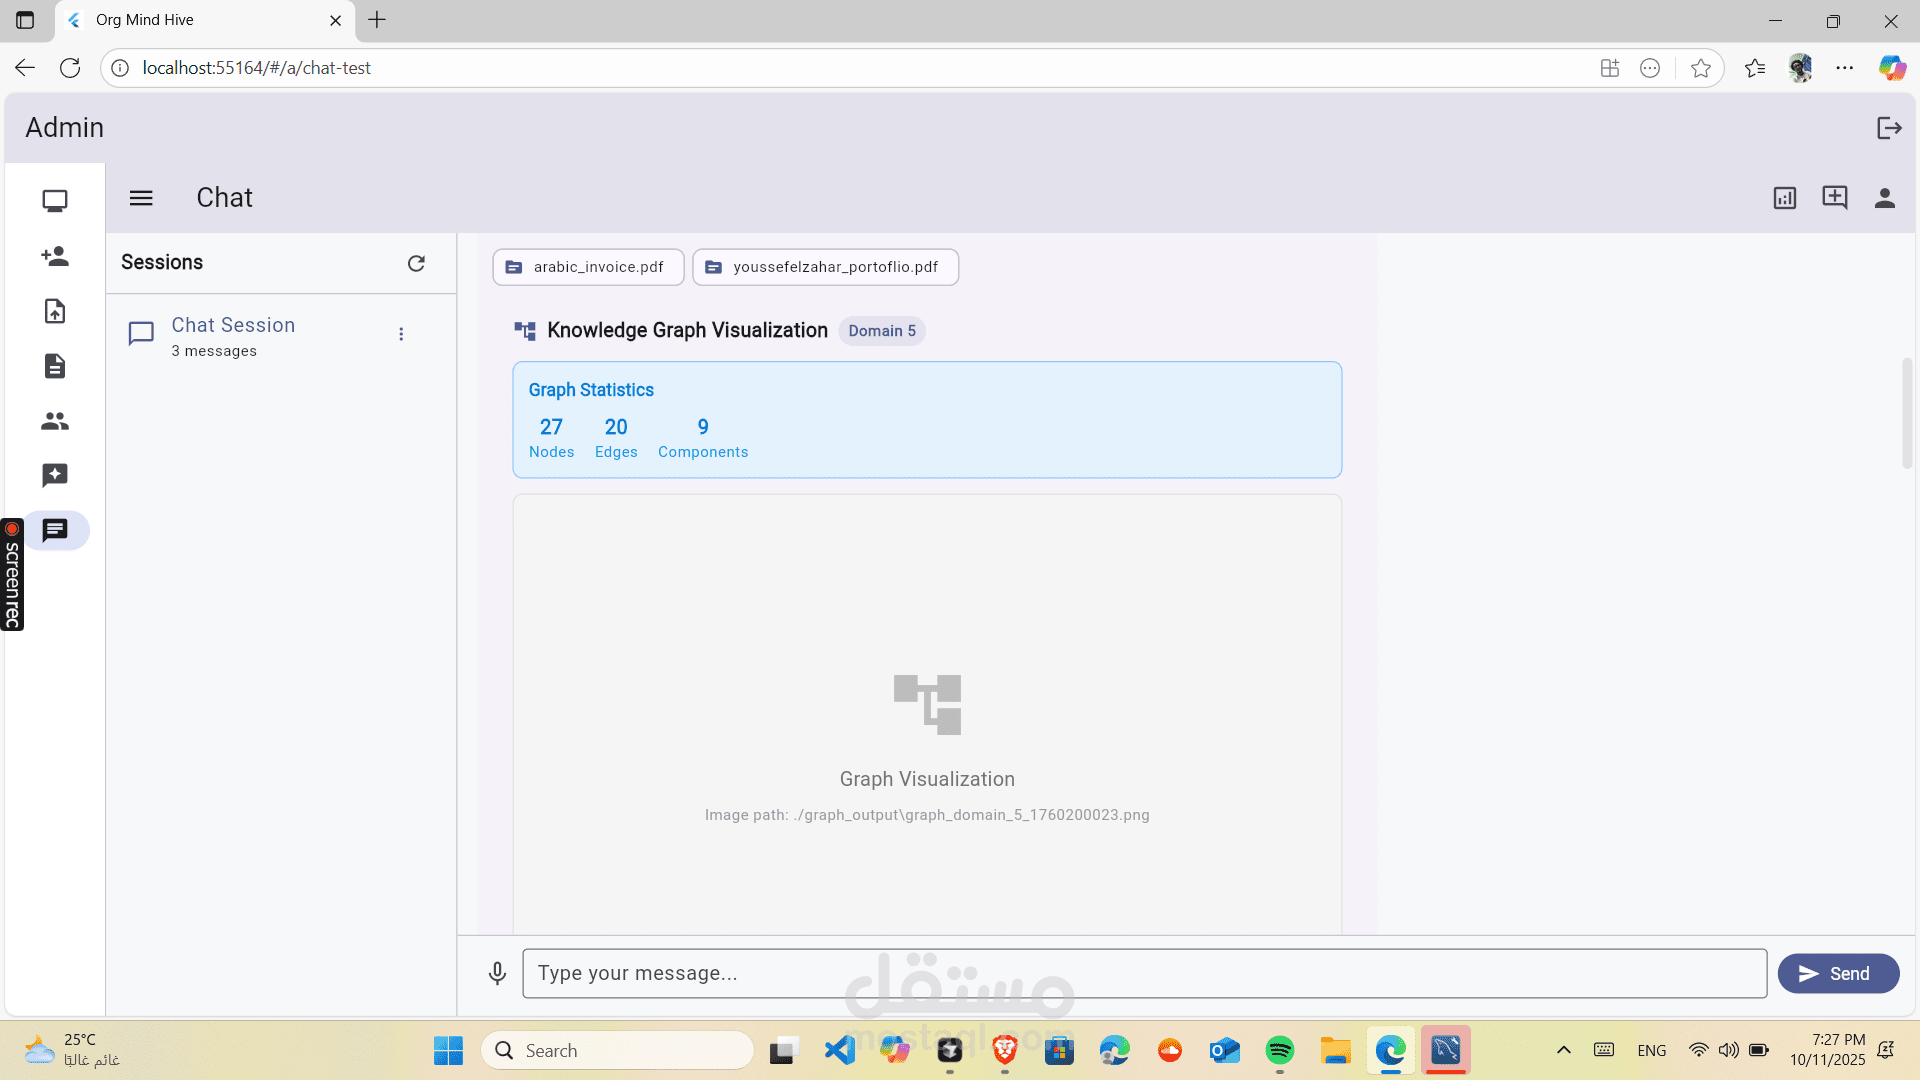This screenshot has height=1080, width=1920.
Task: Show hidden system tray icons chevron
Action: coord(1564,1050)
